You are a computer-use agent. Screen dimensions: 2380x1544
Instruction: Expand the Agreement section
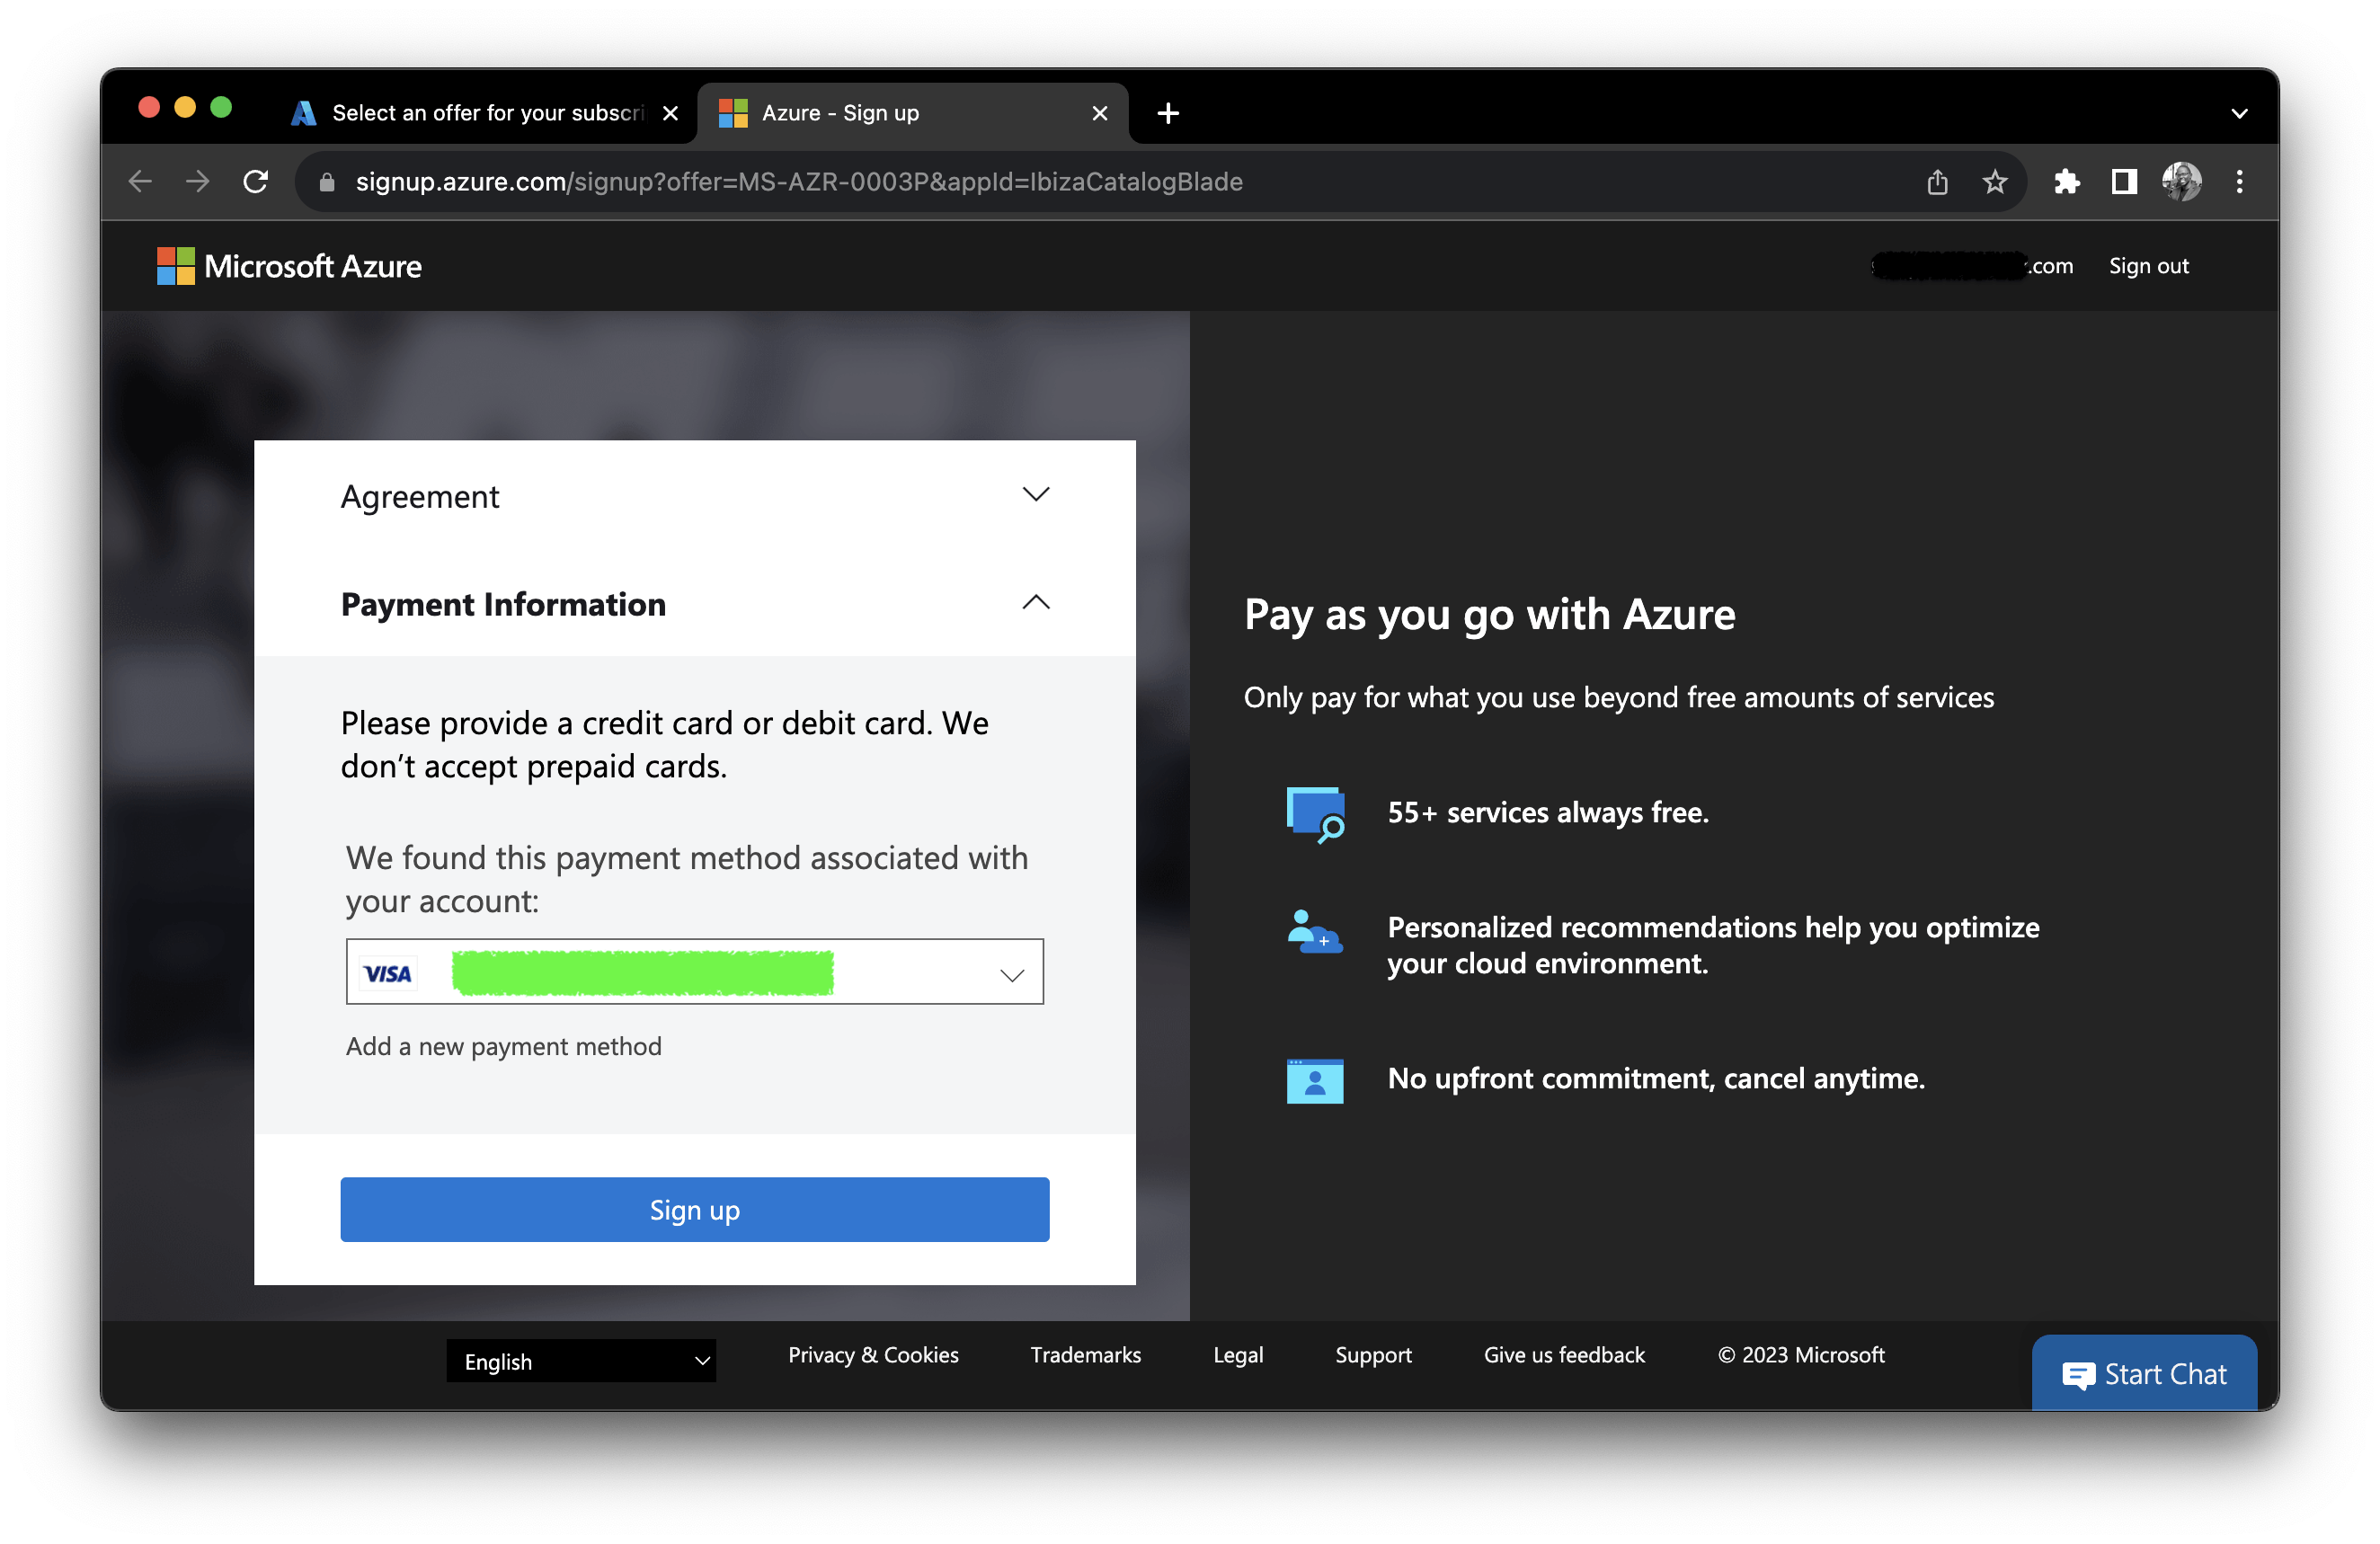coord(1036,494)
